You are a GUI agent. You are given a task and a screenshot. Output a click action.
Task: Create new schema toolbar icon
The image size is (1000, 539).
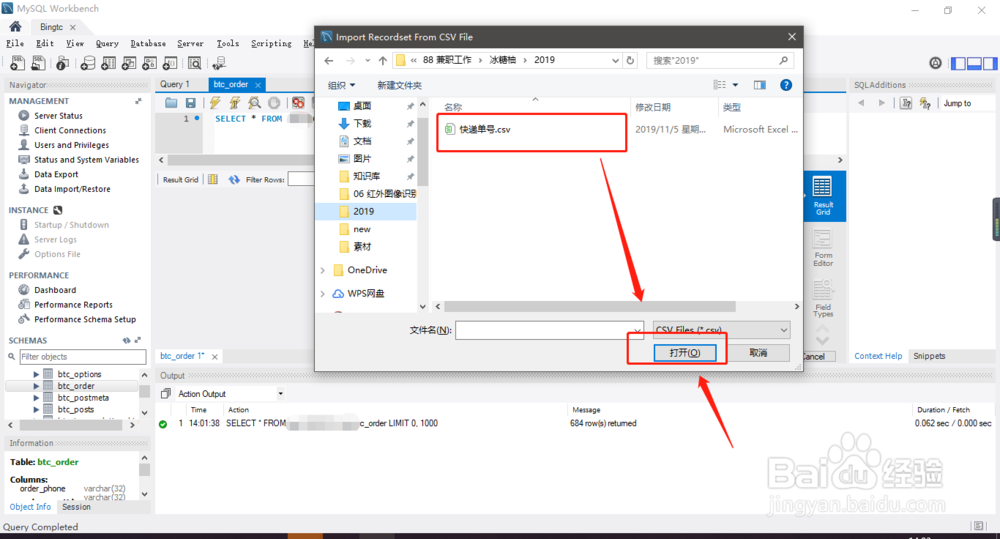(88, 63)
